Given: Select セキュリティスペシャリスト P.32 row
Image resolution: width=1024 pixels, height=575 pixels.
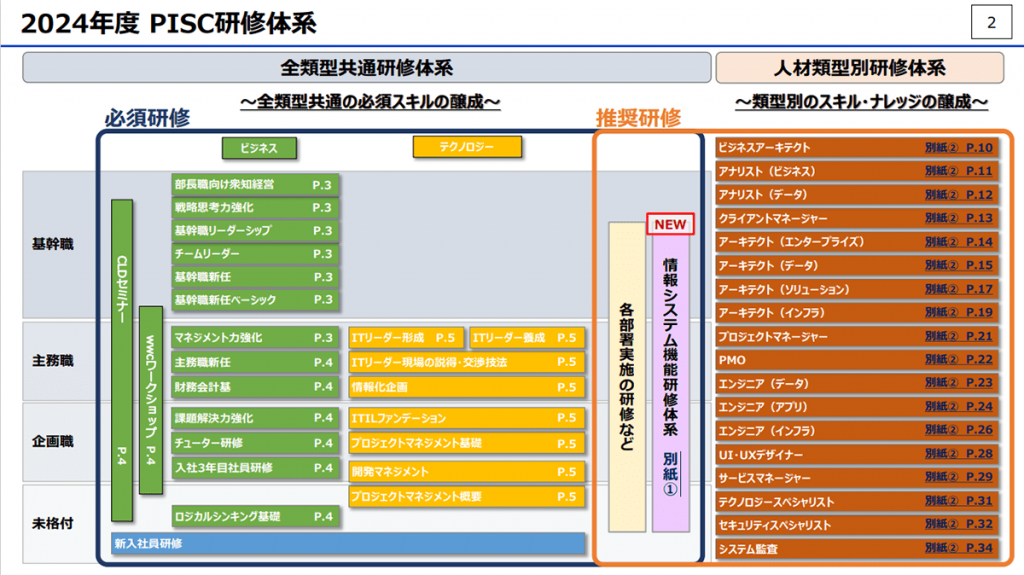Looking at the screenshot, I should click(x=857, y=525).
